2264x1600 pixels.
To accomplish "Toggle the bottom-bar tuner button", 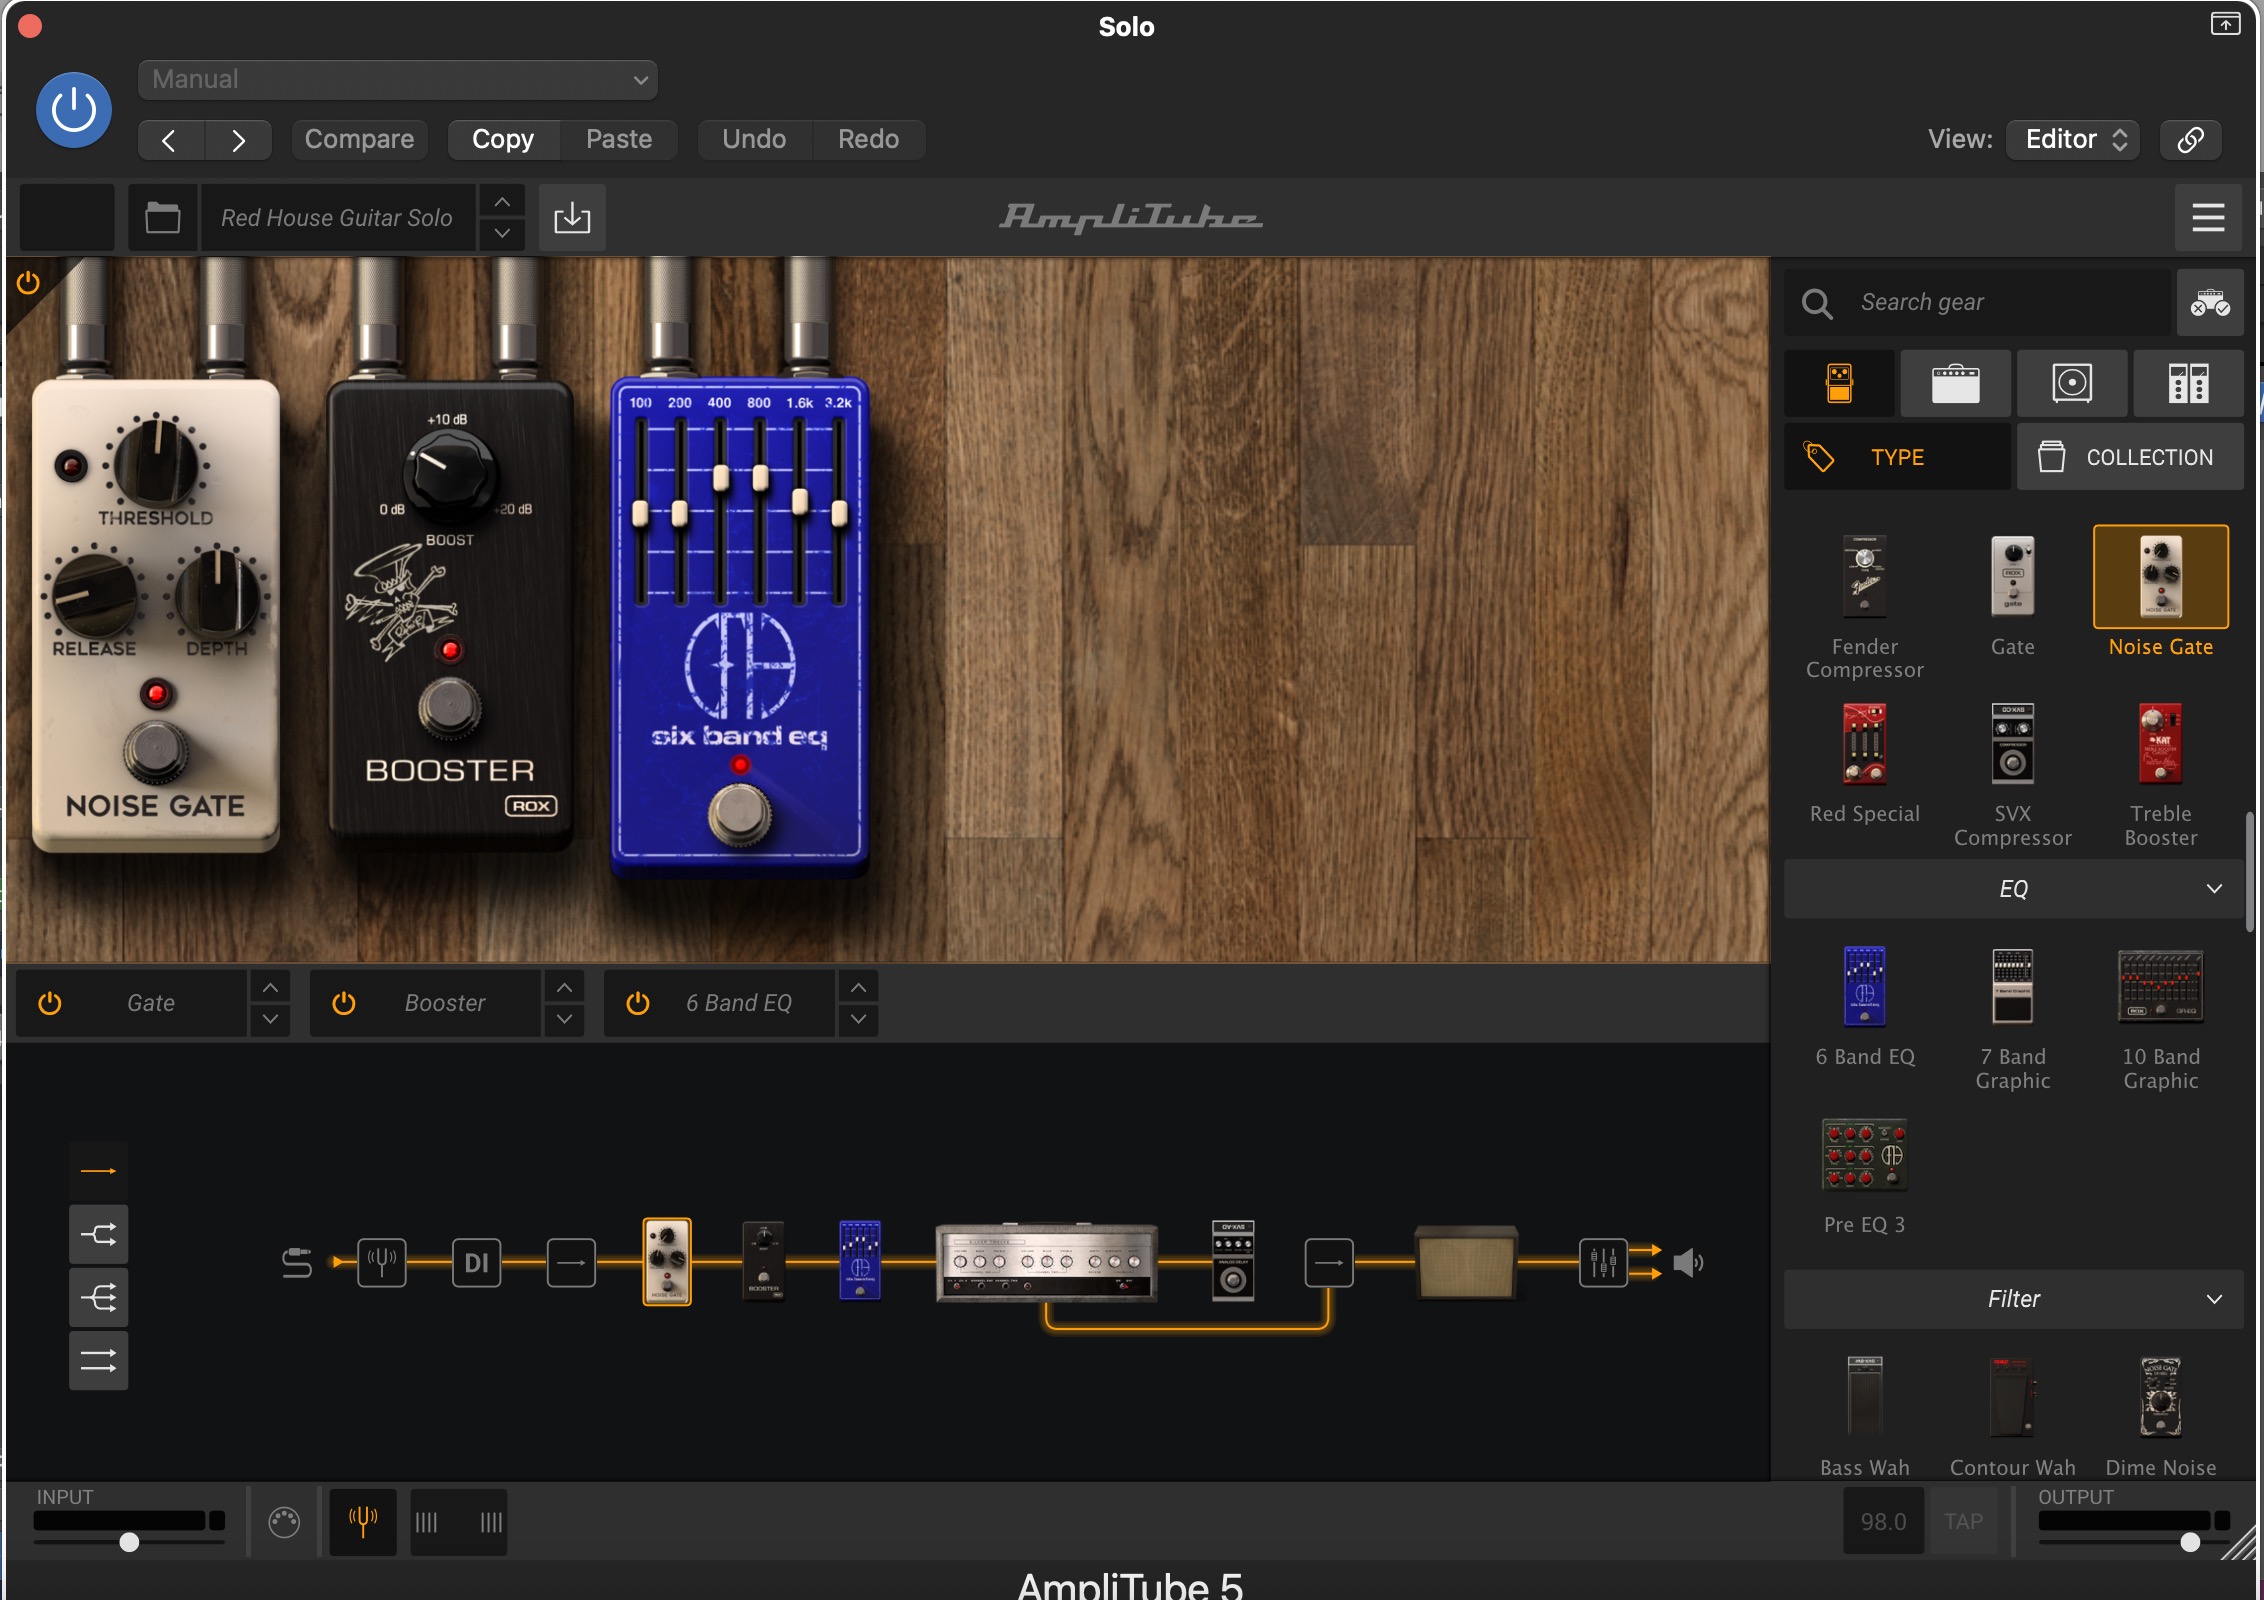I will pyautogui.click(x=363, y=1522).
